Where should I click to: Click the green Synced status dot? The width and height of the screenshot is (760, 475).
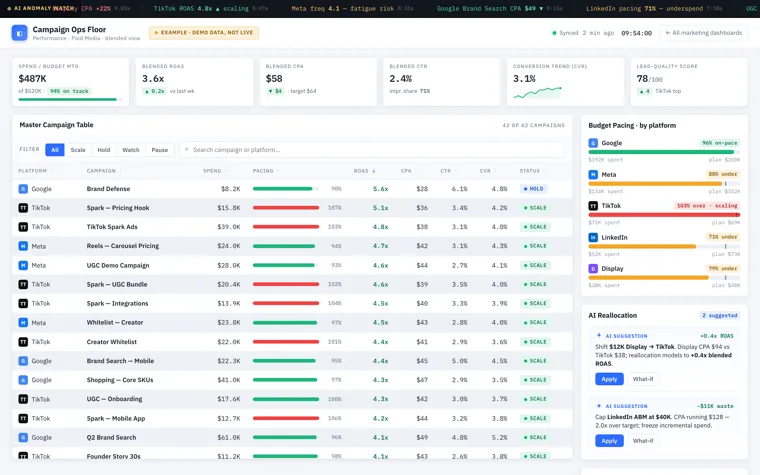(x=554, y=33)
